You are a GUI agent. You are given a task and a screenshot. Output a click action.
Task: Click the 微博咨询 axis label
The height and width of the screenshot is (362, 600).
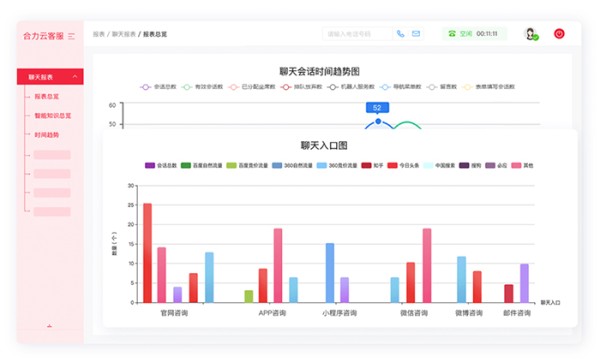(469, 313)
